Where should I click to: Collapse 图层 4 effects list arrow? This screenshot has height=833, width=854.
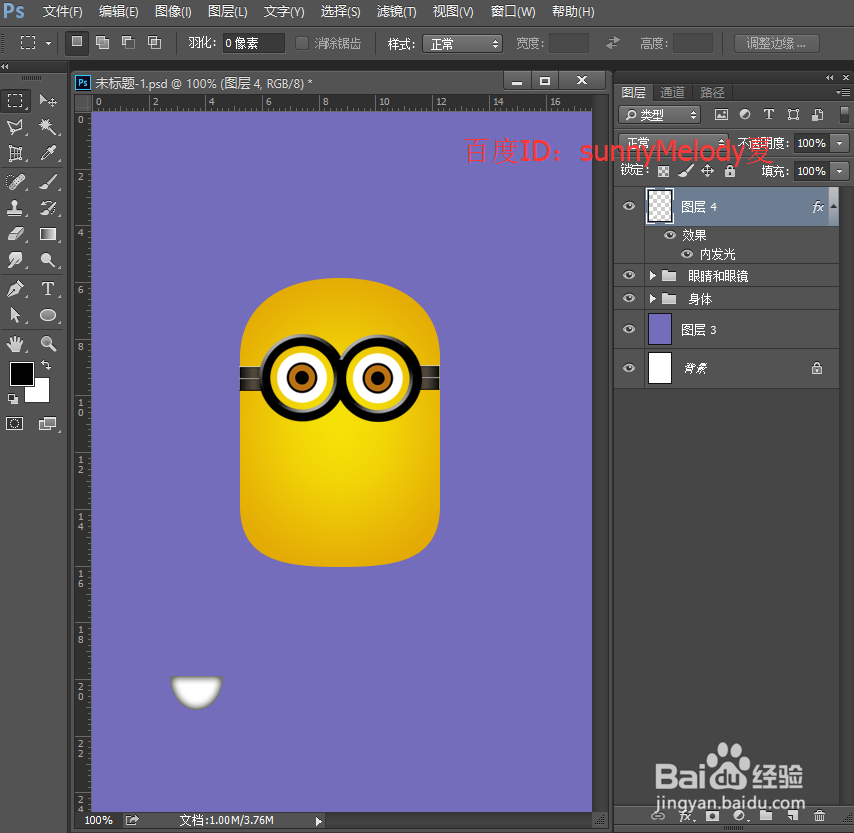point(833,206)
